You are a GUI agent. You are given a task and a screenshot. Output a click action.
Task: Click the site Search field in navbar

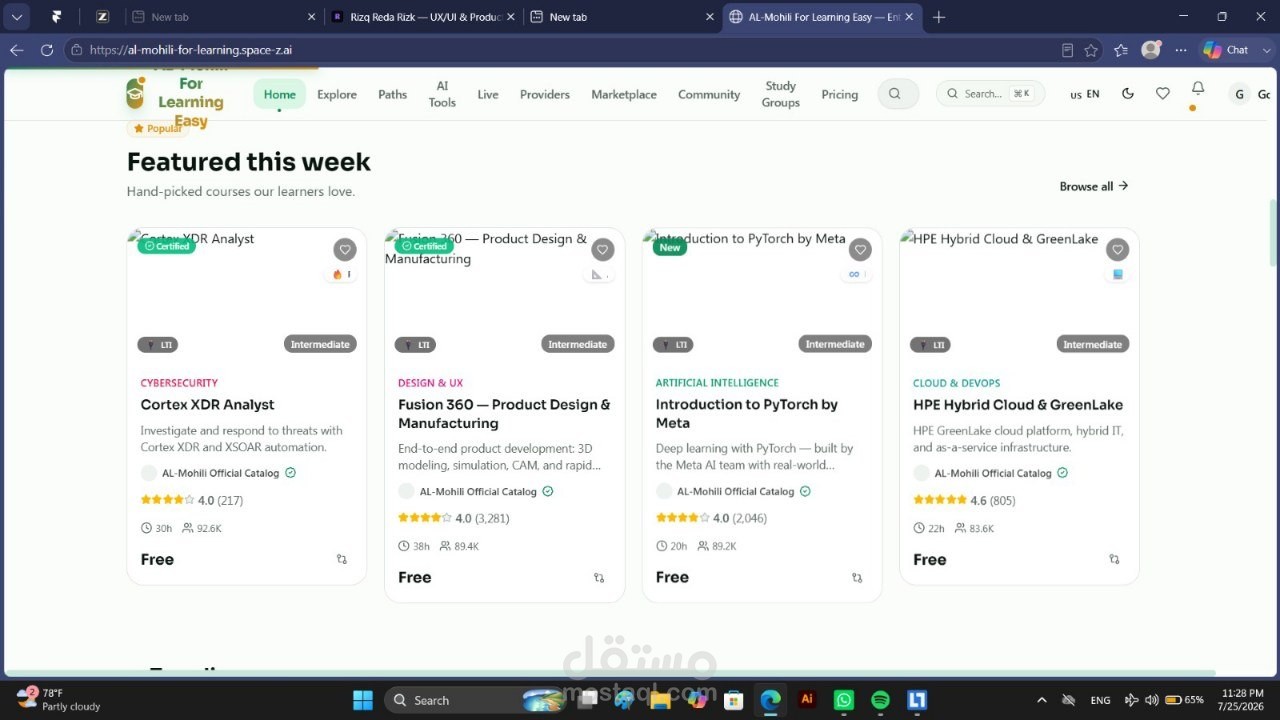coord(990,94)
